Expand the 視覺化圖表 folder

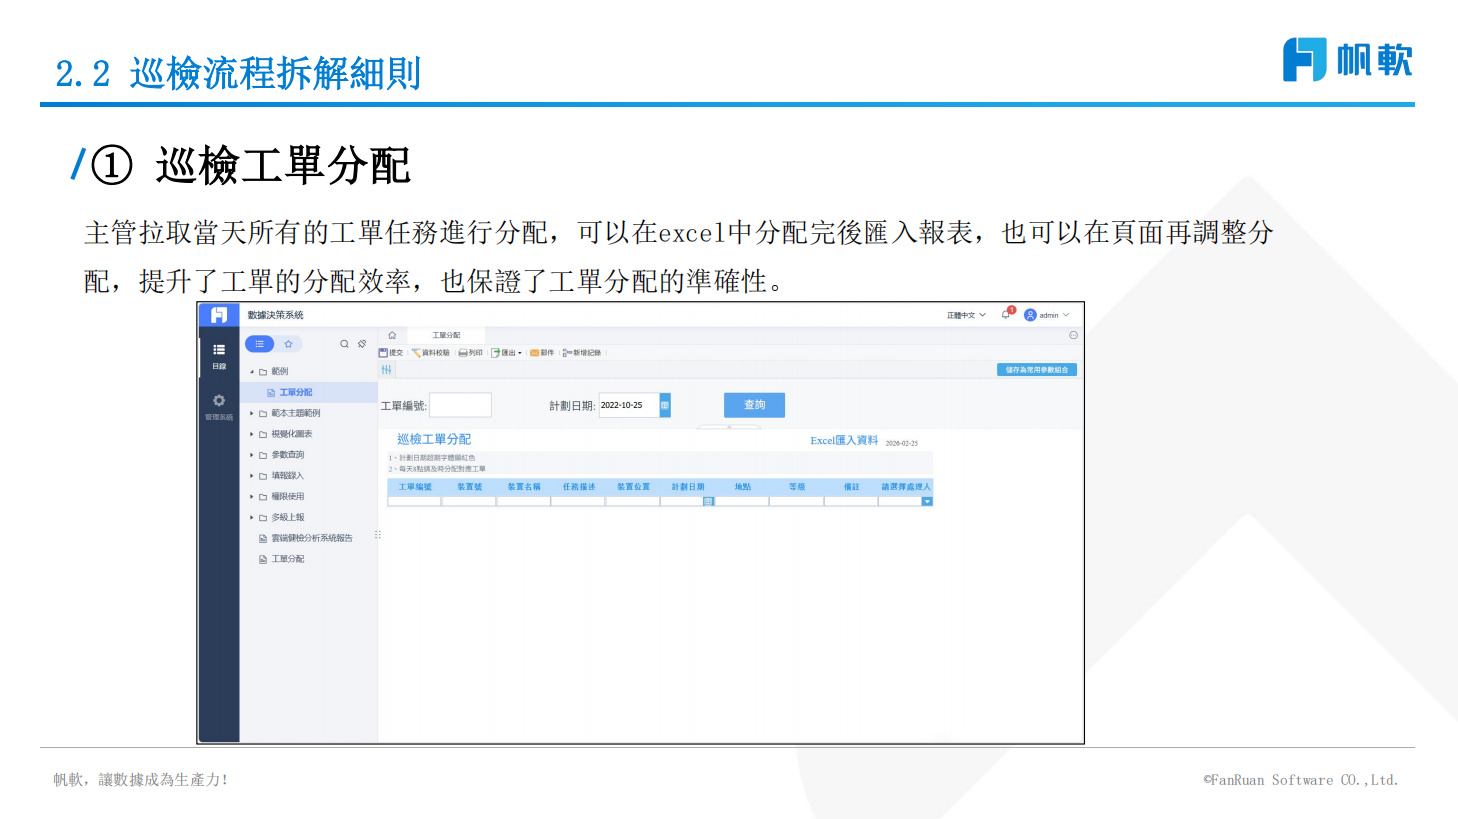(x=252, y=434)
